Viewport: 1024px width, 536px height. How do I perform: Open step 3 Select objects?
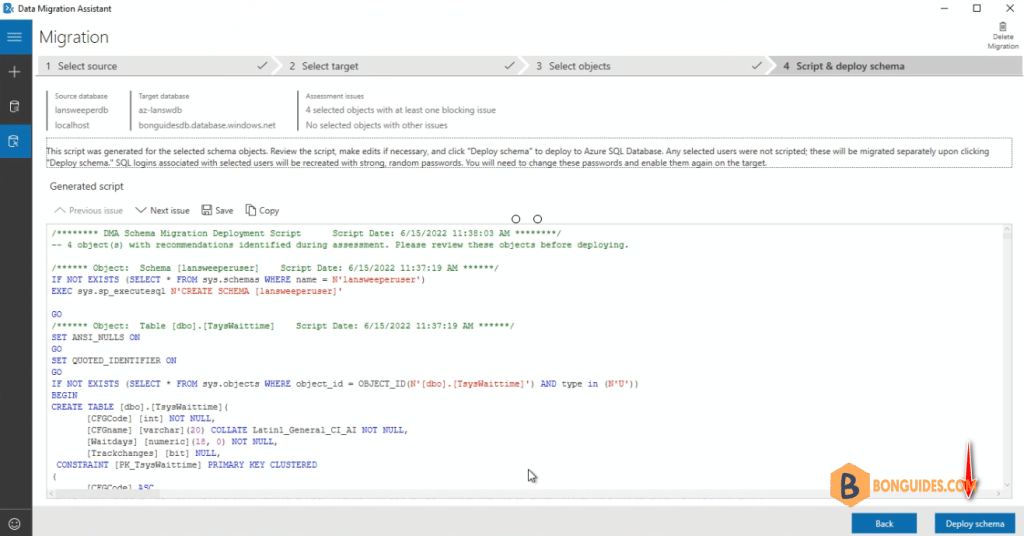pos(648,66)
